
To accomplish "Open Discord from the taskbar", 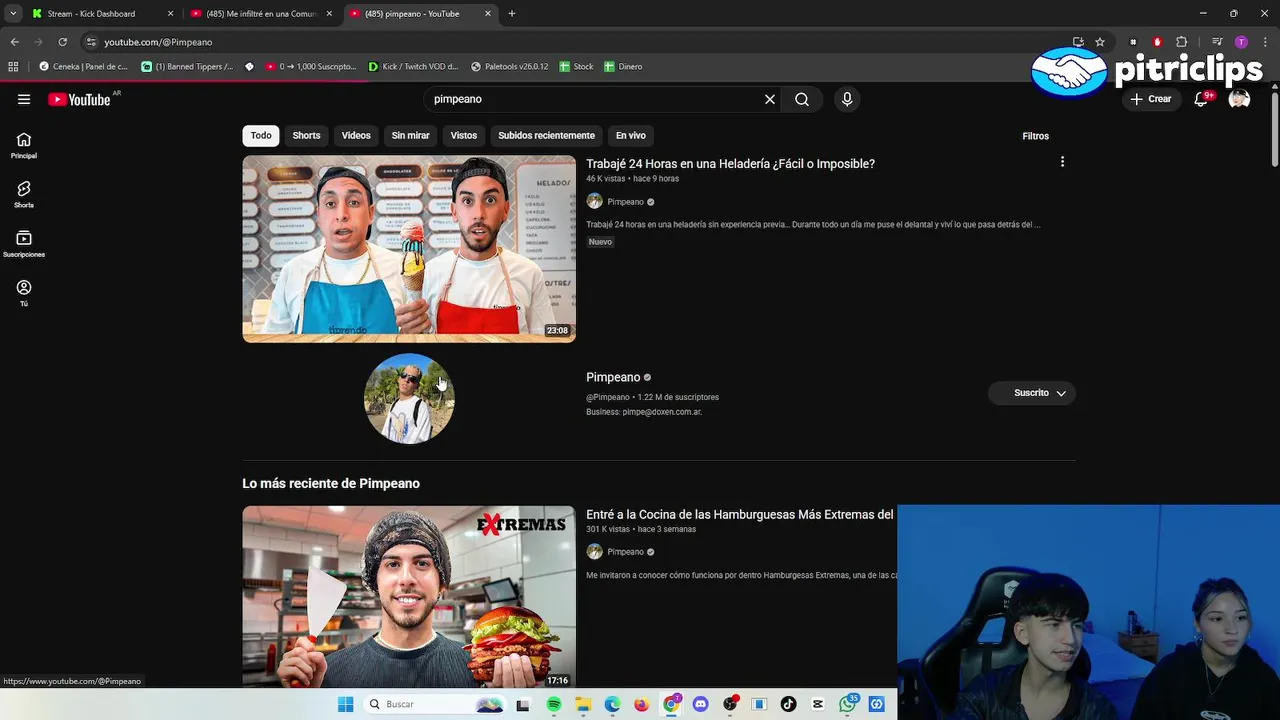I will pos(700,704).
